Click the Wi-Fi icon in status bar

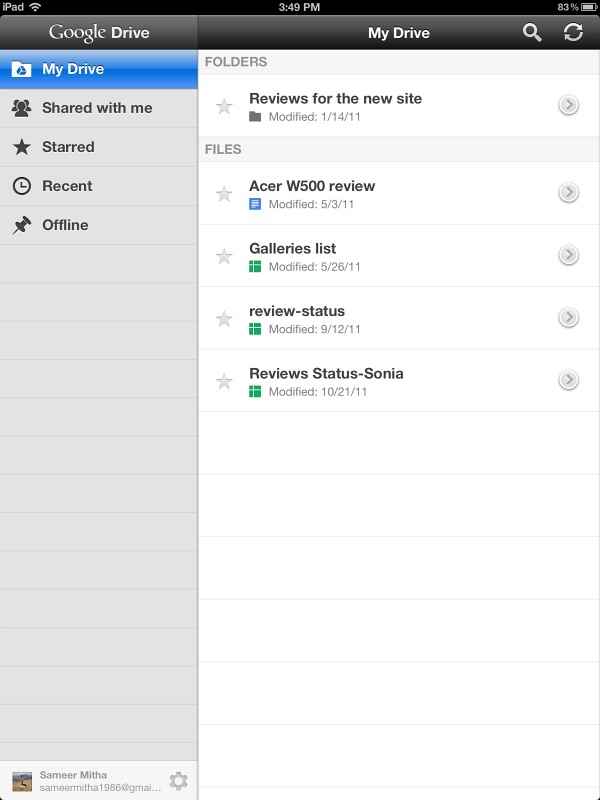pyautogui.click(x=35, y=7)
